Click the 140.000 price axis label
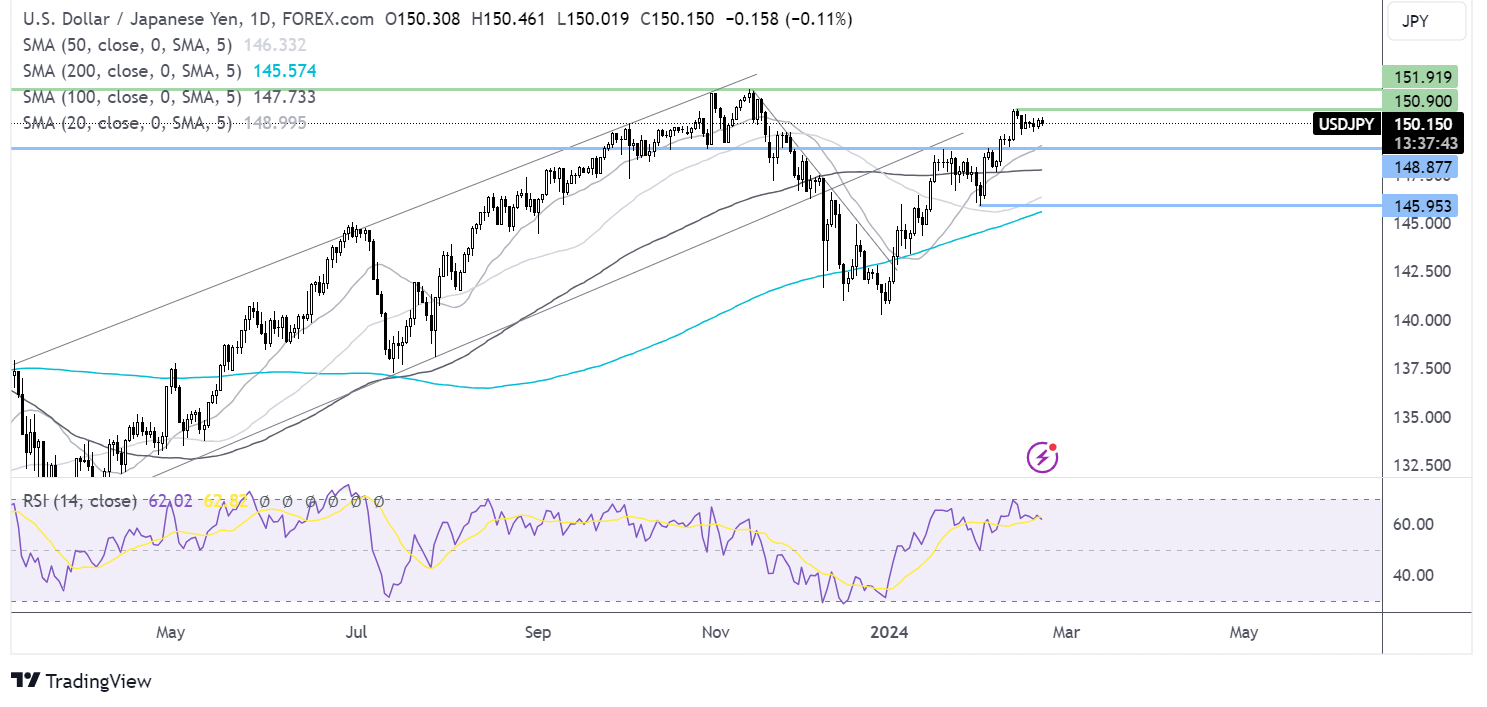 pos(1420,320)
